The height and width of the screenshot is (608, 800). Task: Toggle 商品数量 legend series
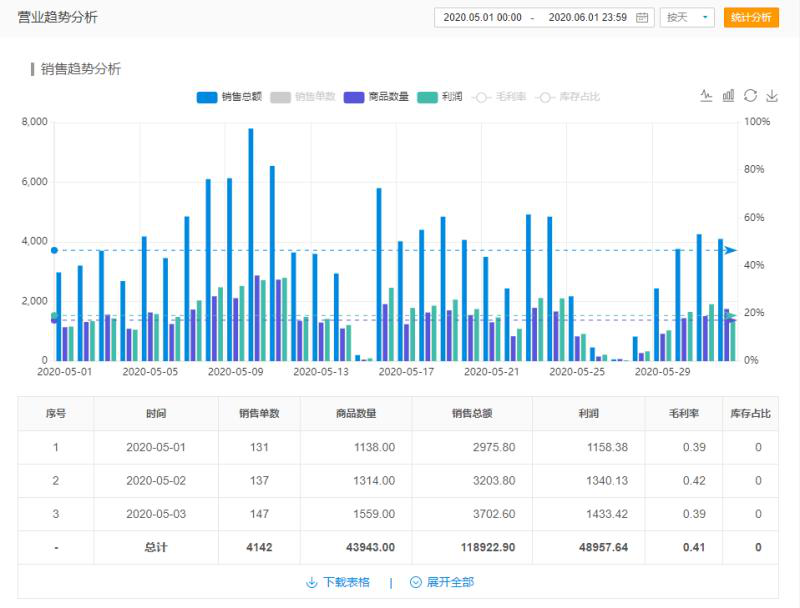tap(376, 96)
